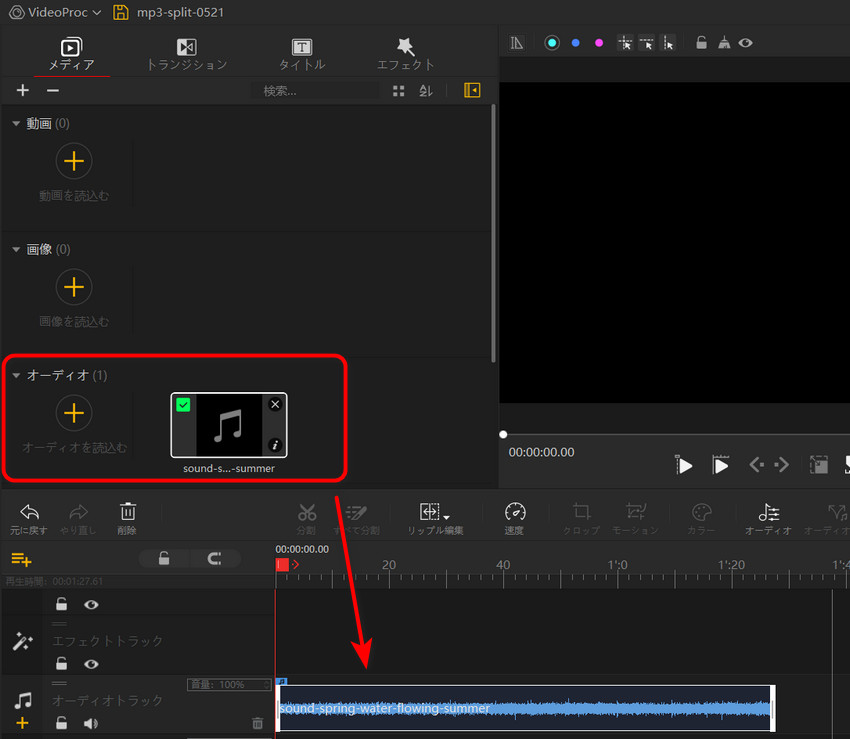The width and height of the screenshot is (850, 739).
Task: Select the sound-s...-summer audio thumbnail
Action: 229,425
